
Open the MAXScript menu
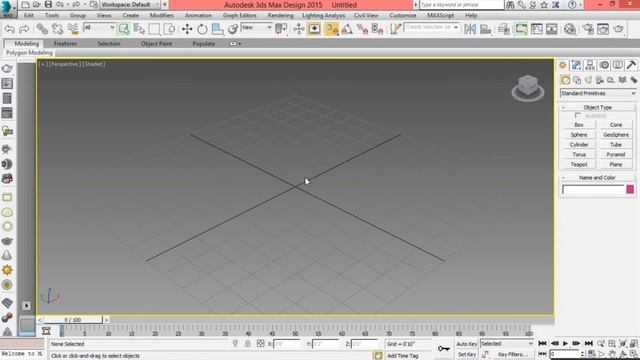tap(440, 16)
